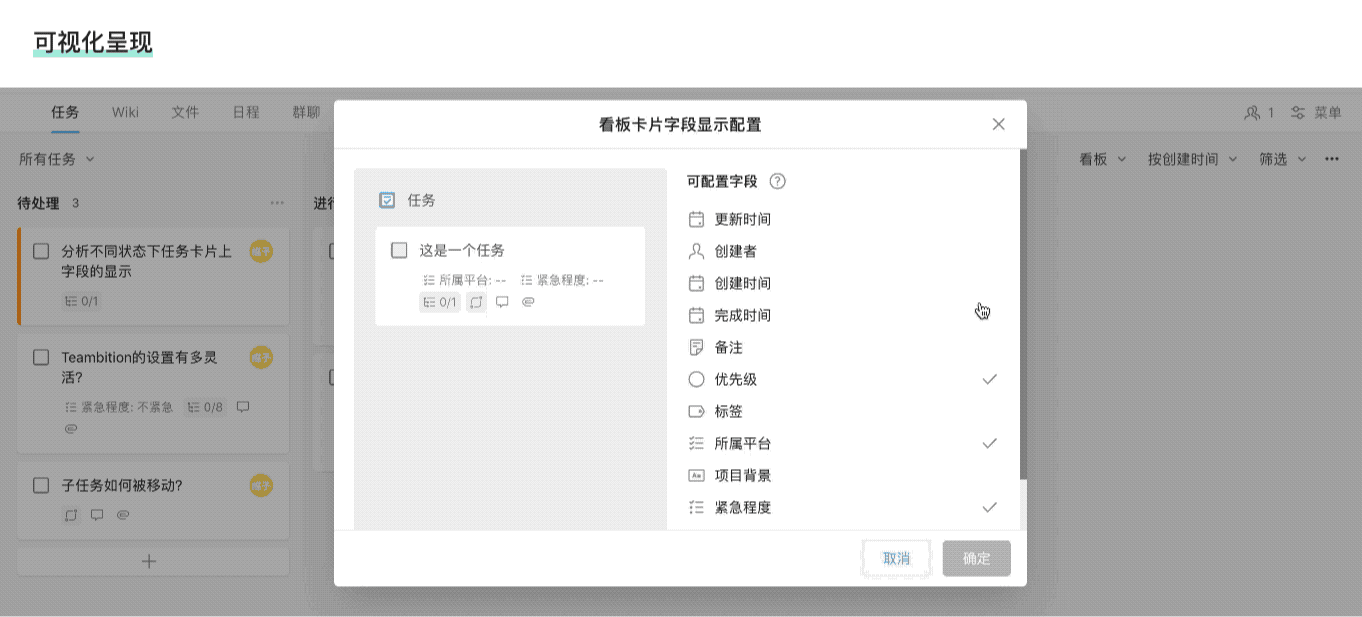Click the attachment icon in preview card
The width and height of the screenshot is (1362, 617).
[528, 302]
